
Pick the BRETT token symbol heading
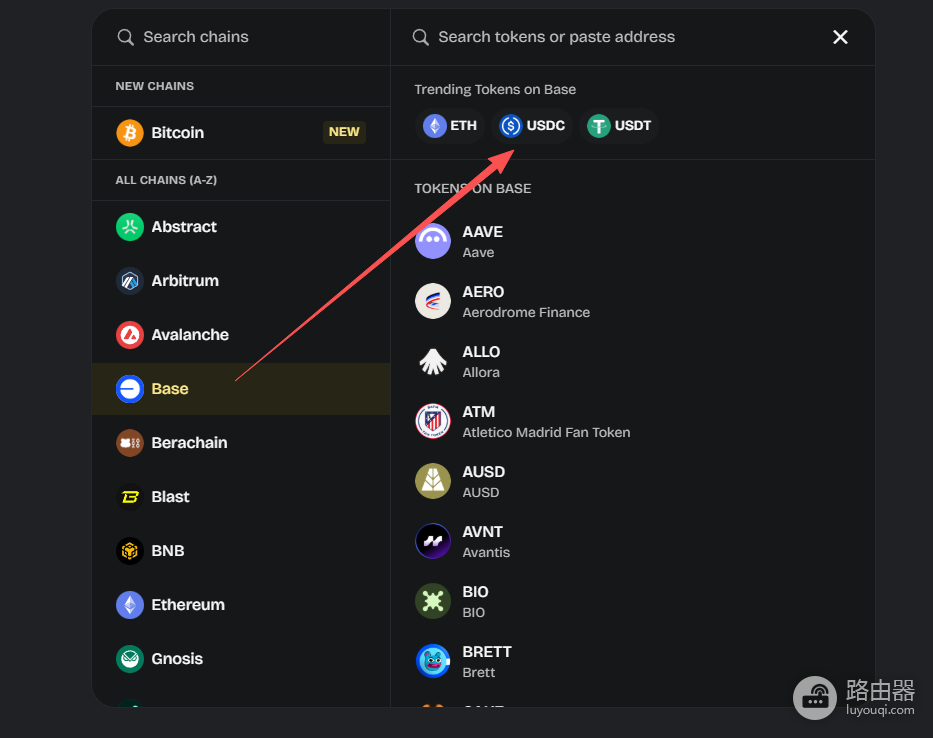click(x=487, y=652)
